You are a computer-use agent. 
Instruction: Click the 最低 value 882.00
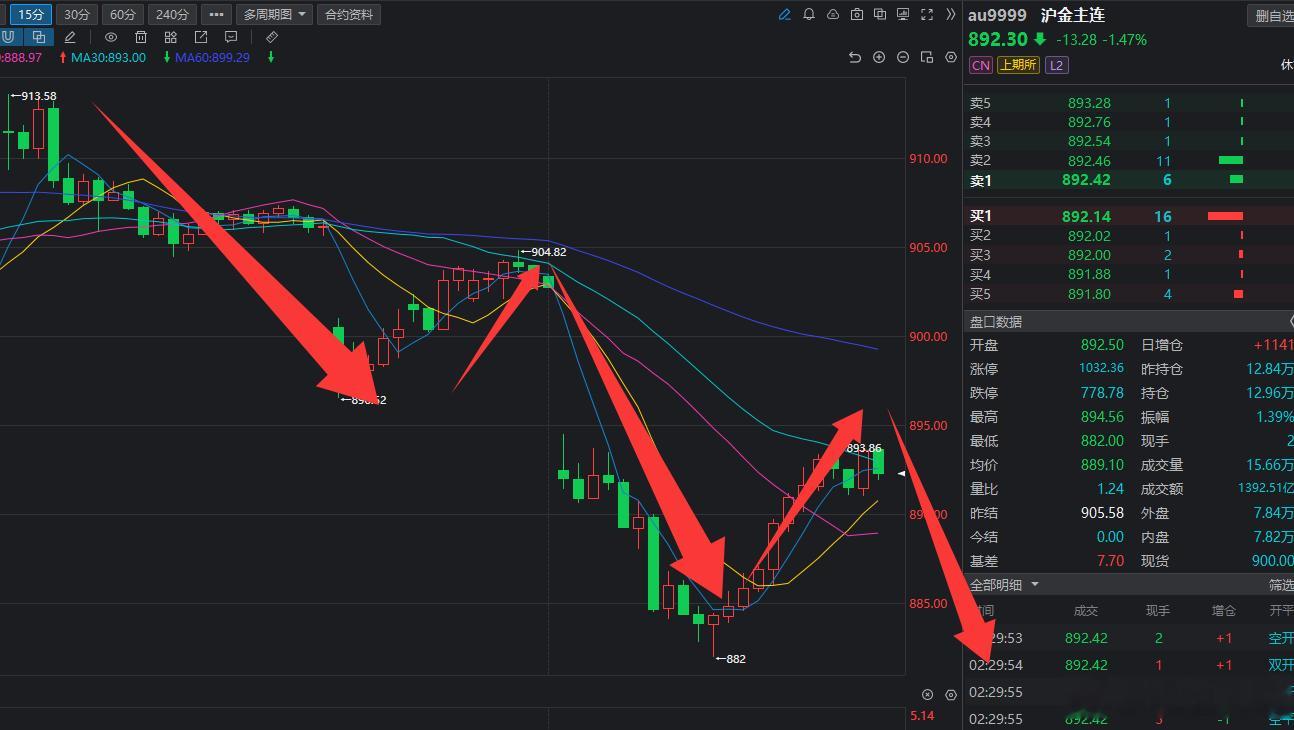[x=1102, y=441]
